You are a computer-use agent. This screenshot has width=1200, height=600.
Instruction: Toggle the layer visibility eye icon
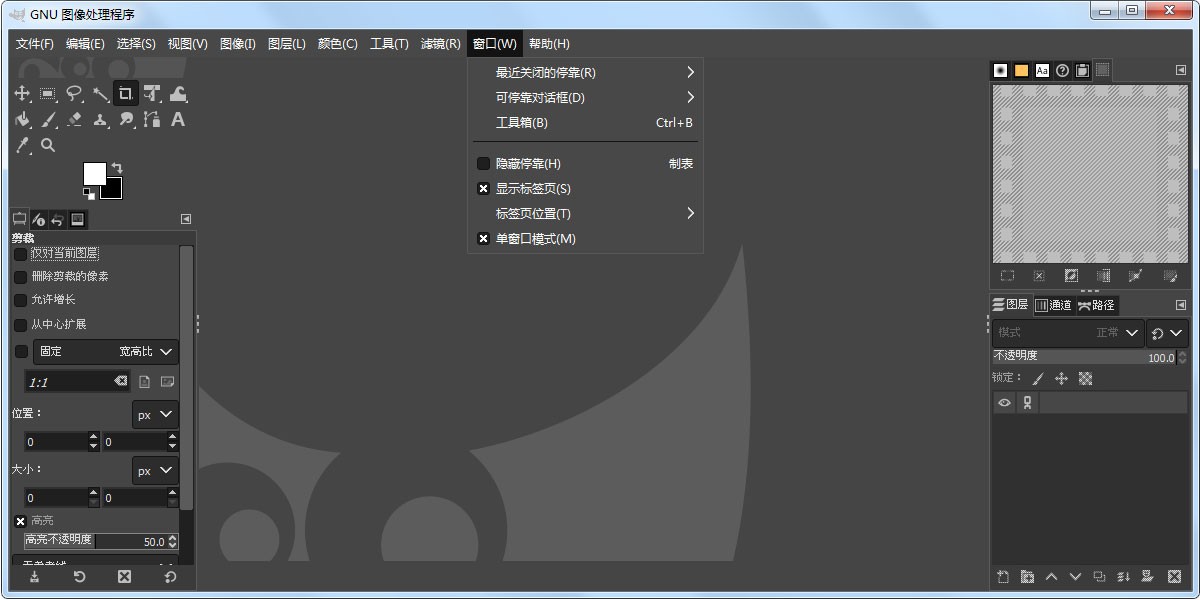click(x=1003, y=402)
